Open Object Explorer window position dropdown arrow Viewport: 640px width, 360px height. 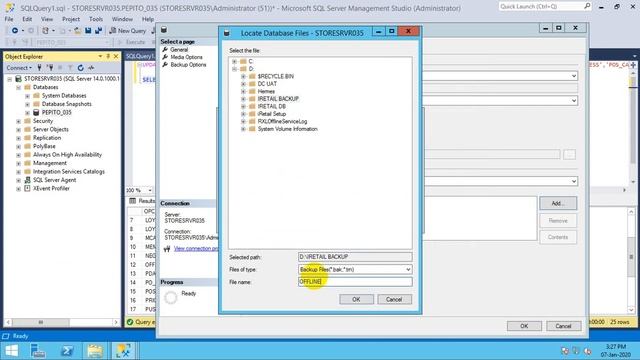100,56
